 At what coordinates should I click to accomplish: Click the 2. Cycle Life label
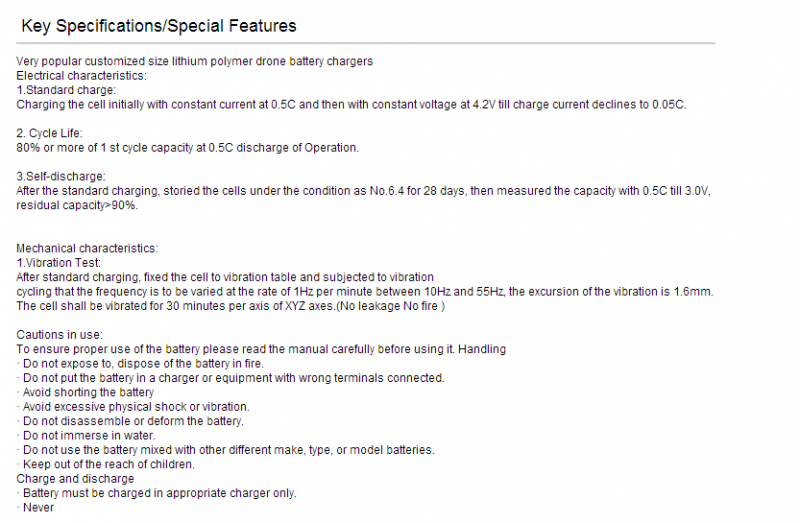49,133
